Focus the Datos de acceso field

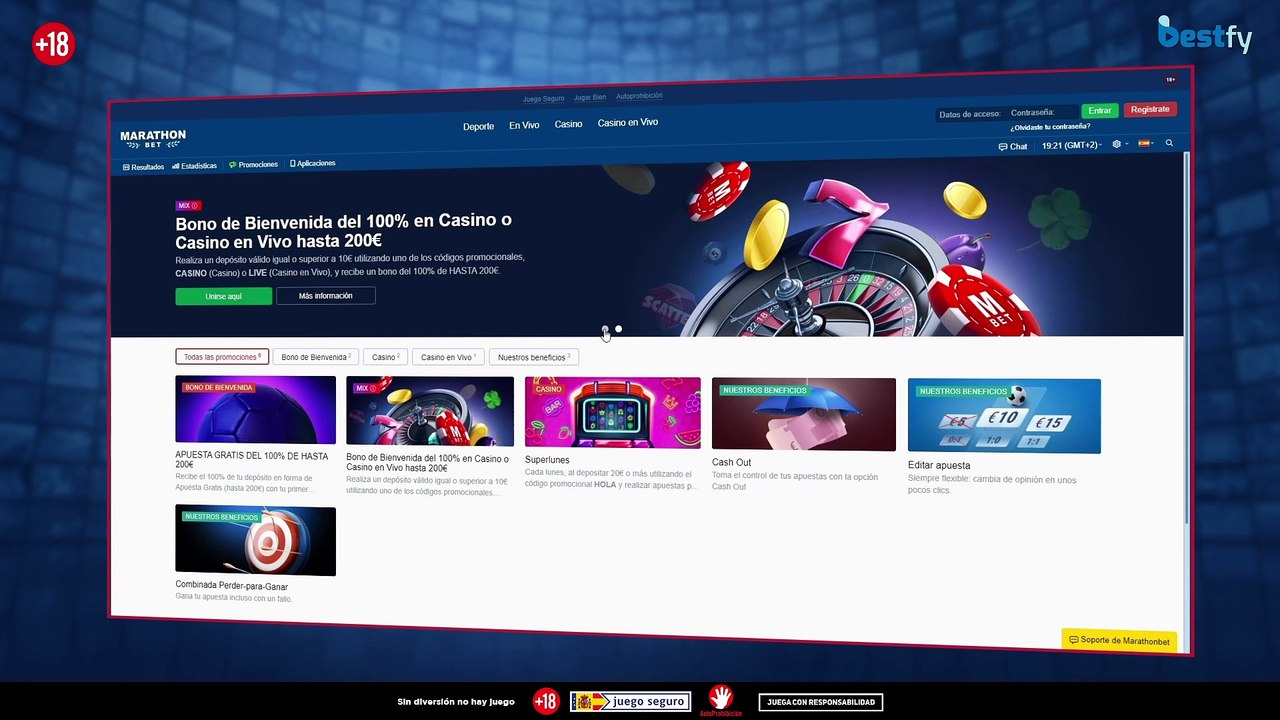[x=970, y=114]
